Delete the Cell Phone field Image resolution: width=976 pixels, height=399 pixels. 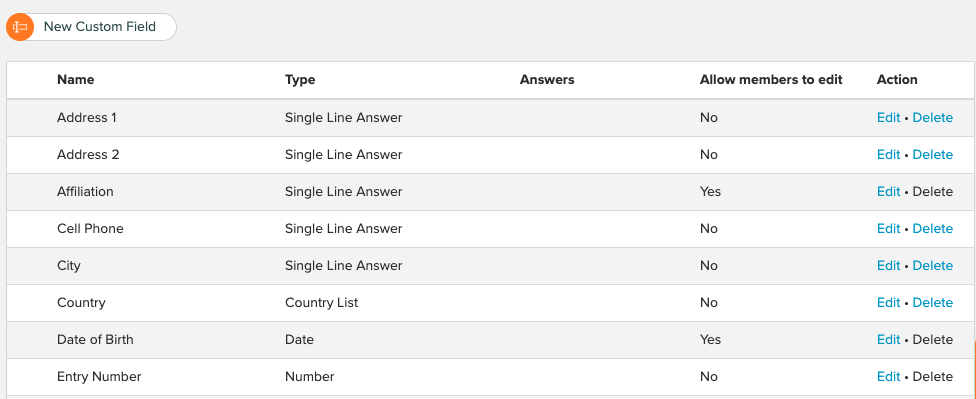pyautogui.click(x=932, y=228)
